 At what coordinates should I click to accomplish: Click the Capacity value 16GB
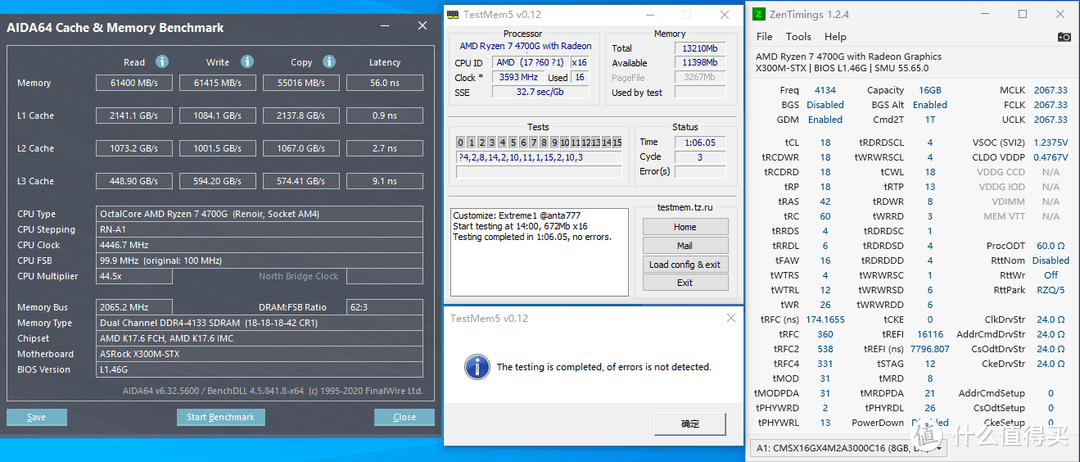pyautogui.click(x=929, y=90)
